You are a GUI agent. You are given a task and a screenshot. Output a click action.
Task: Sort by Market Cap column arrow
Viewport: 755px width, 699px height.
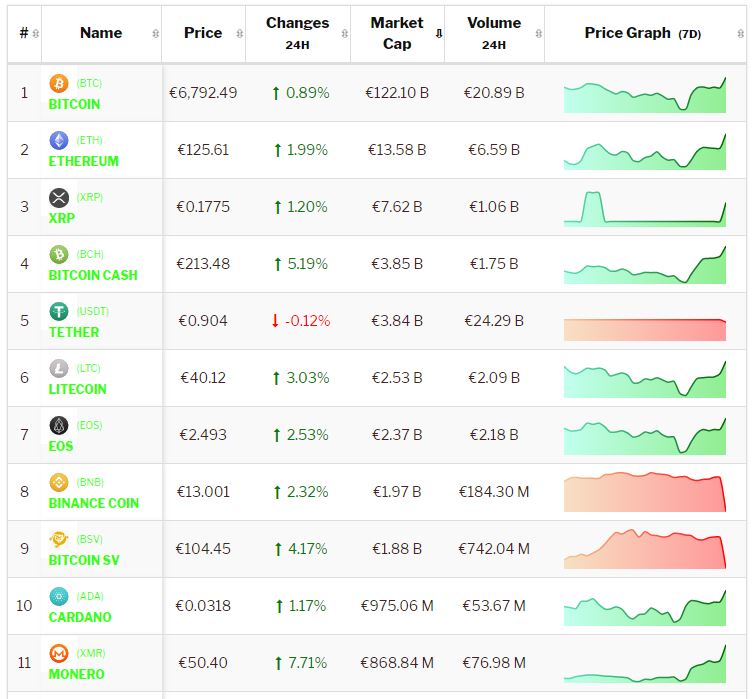pyautogui.click(x=438, y=33)
